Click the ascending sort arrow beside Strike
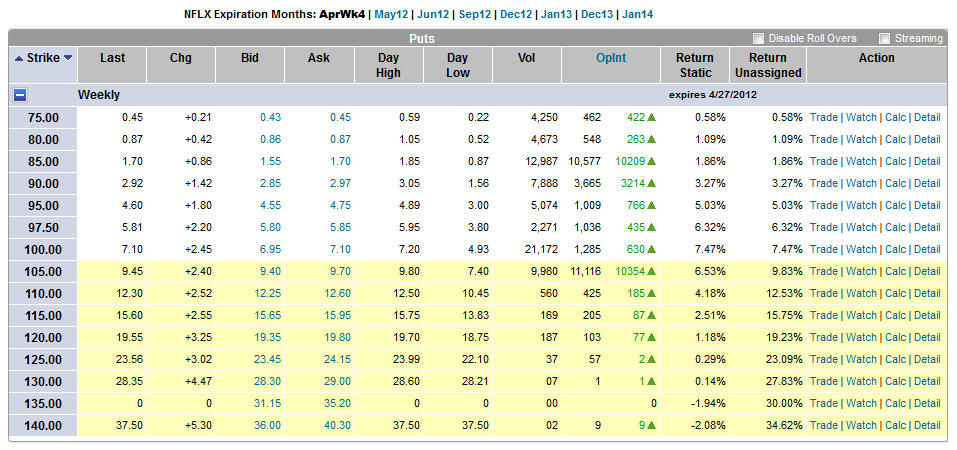This screenshot has width=957, height=450. pos(20,58)
